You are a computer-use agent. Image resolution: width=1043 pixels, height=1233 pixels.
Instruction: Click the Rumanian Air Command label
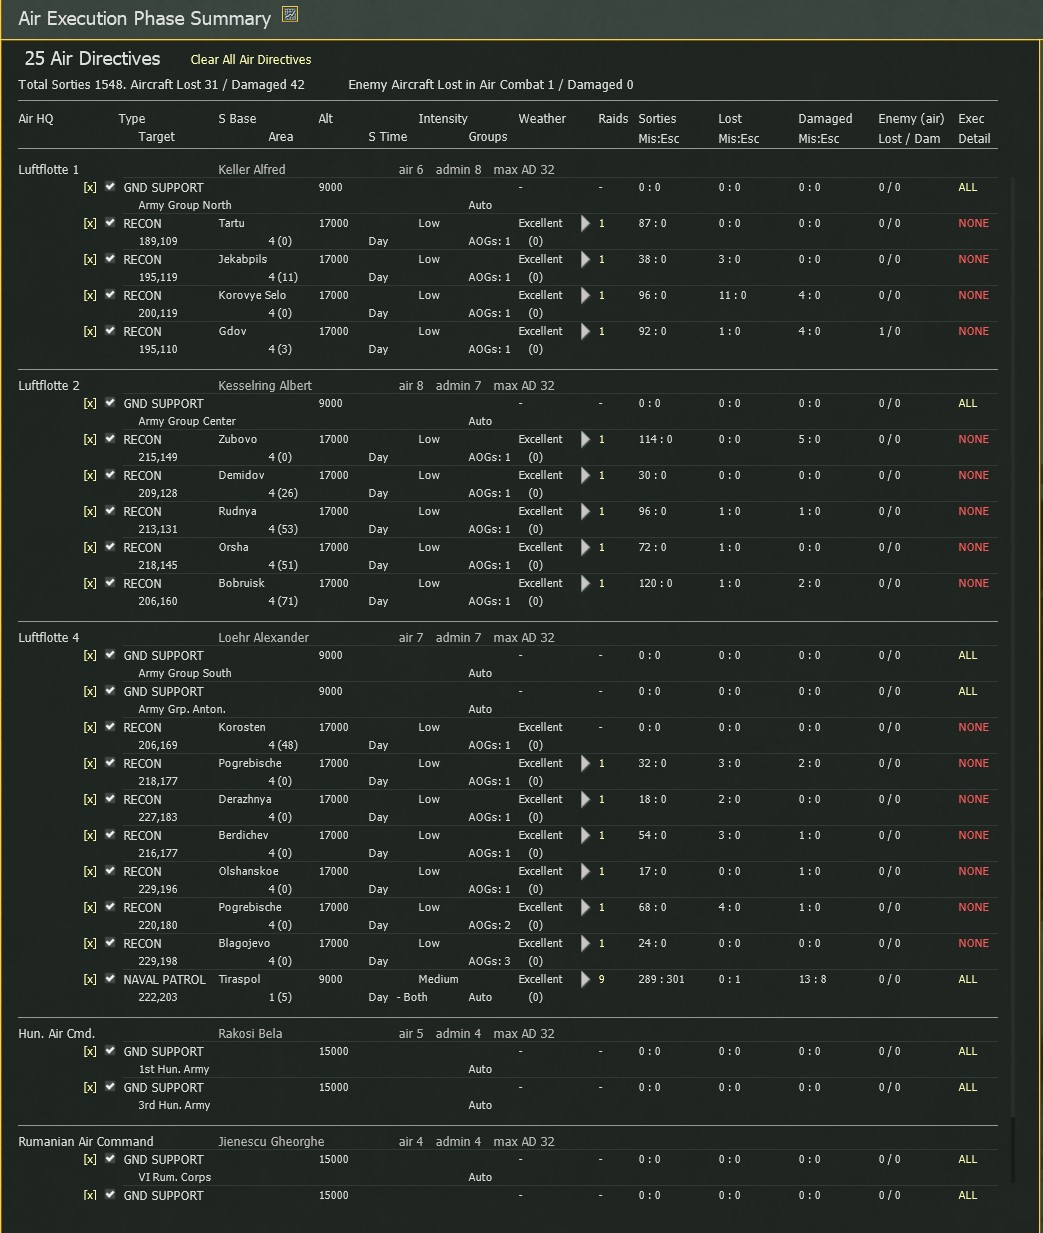pyautogui.click(x=86, y=1142)
